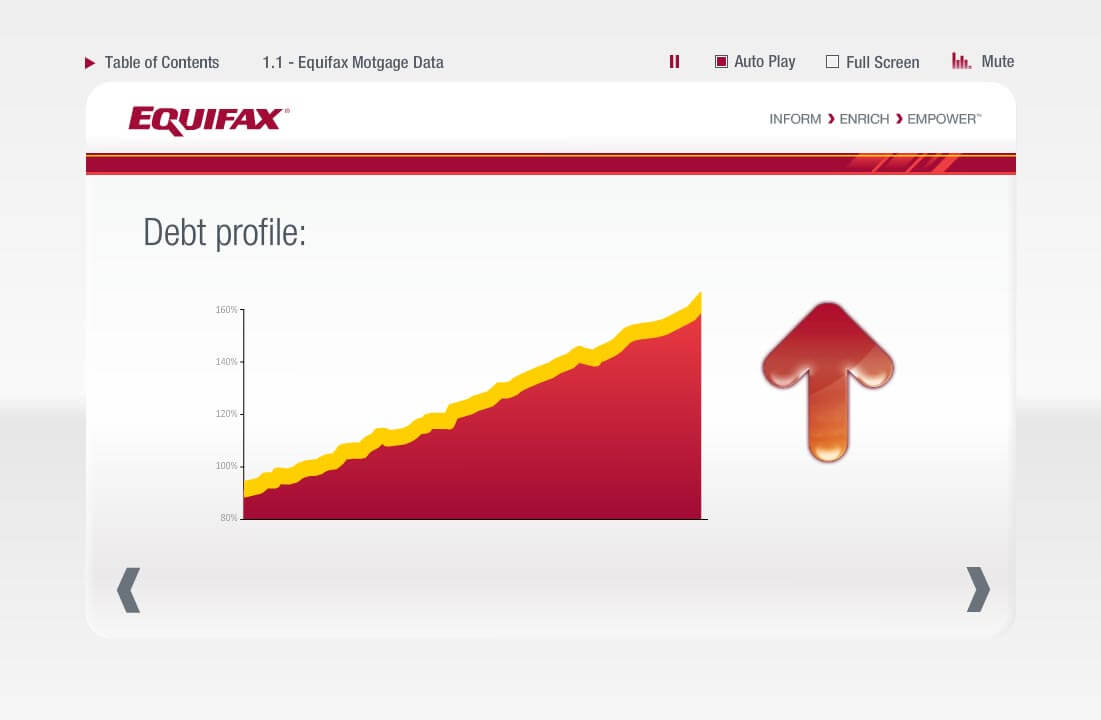Click the triangle beside Table of Contents
The width and height of the screenshot is (1101, 720).
[90, 63]
